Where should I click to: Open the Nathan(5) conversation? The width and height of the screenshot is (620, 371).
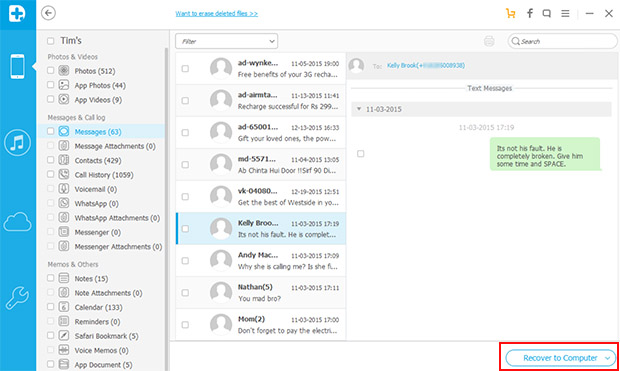pyautogui.click(x=261, y=293)
